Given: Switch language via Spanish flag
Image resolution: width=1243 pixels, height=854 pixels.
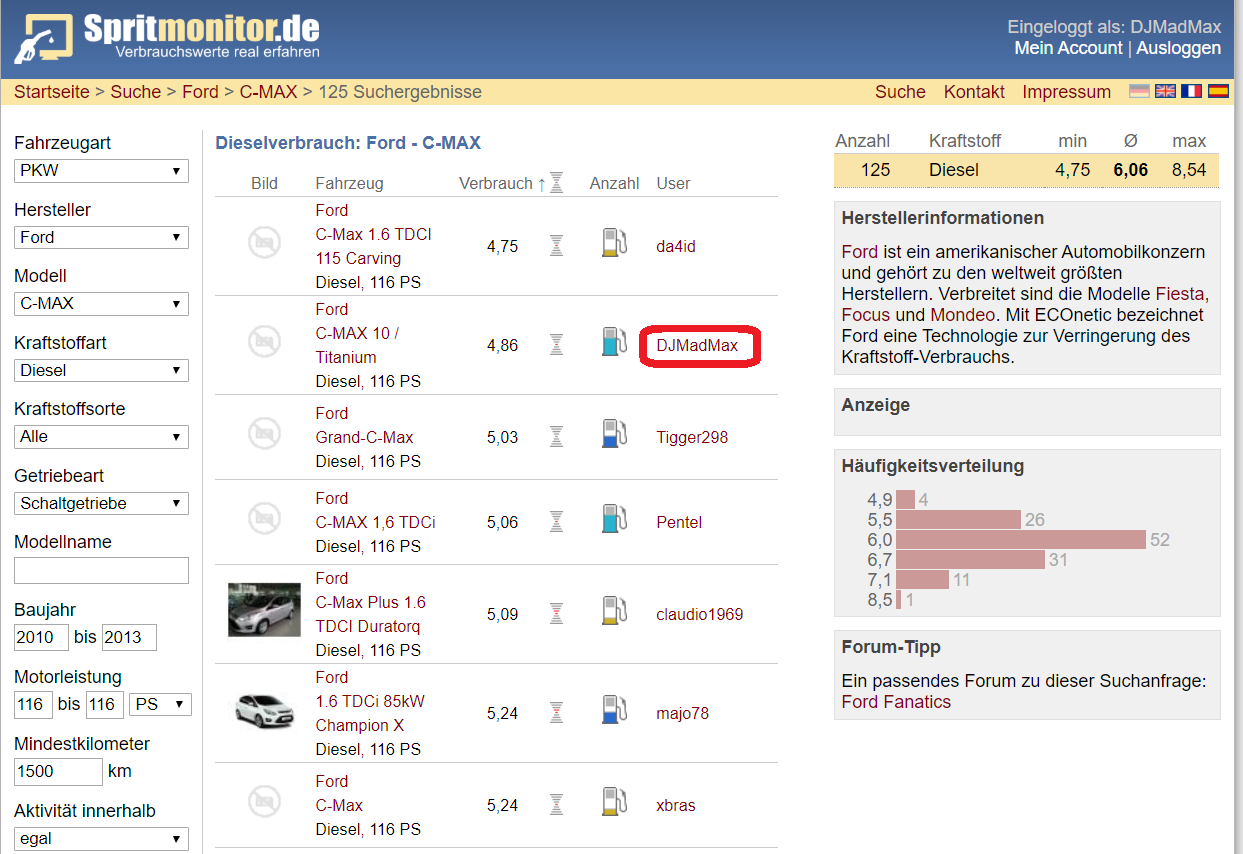Looking at the screenshot, I should click(1218, 91).
